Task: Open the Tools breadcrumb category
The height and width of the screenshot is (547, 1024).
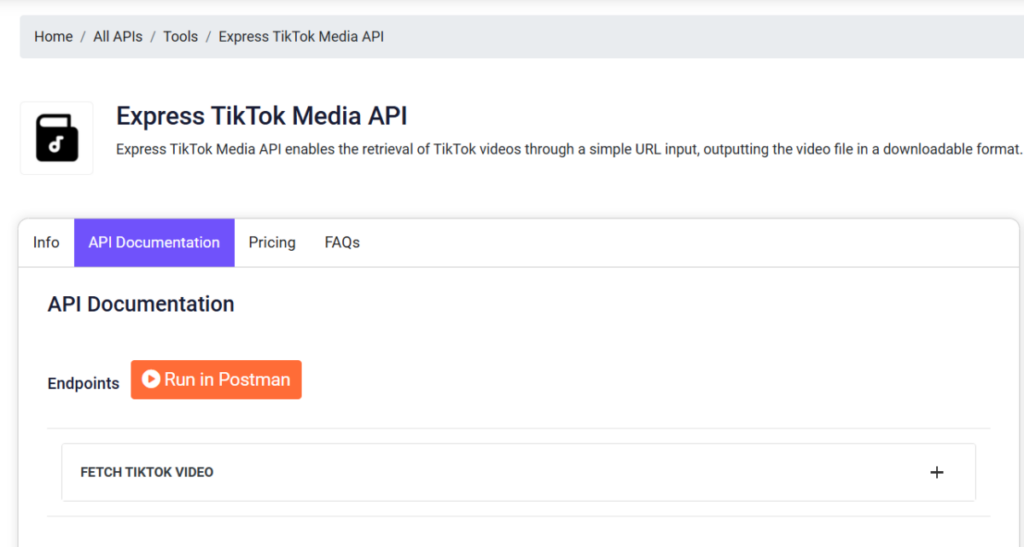Action: click(180, 37)
